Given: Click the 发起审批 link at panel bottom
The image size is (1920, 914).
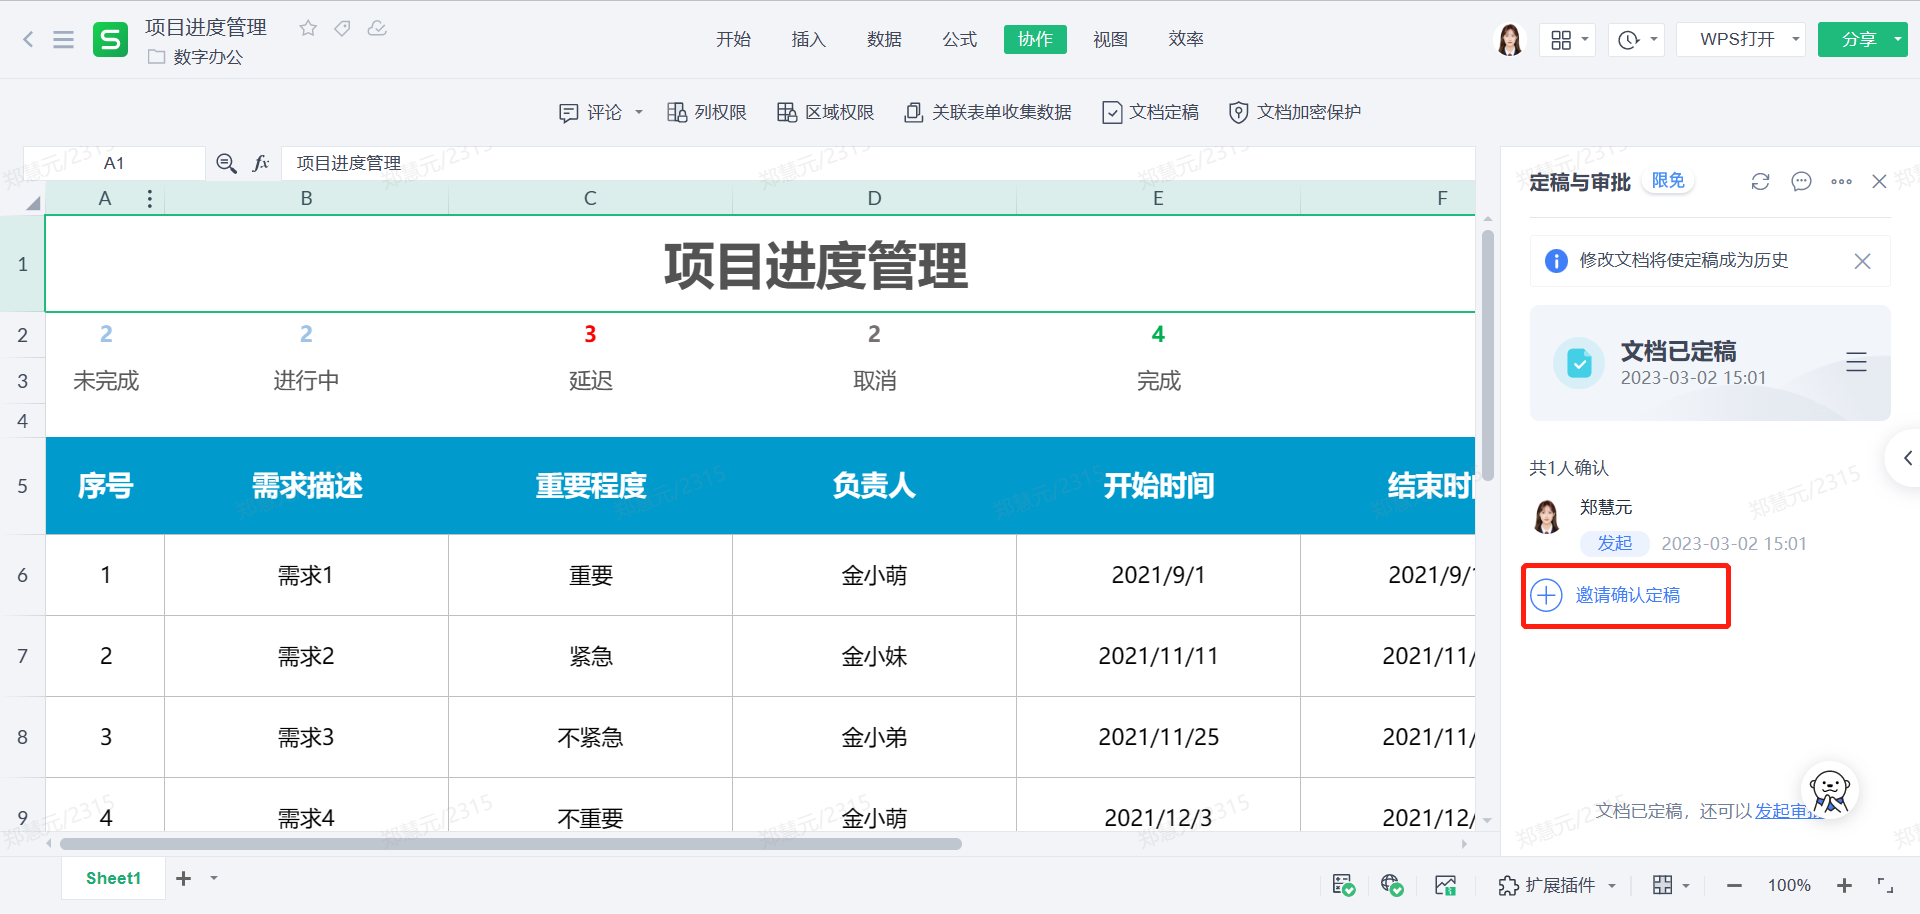Looking at the screenshot, I should click(x=1788, y=811).
